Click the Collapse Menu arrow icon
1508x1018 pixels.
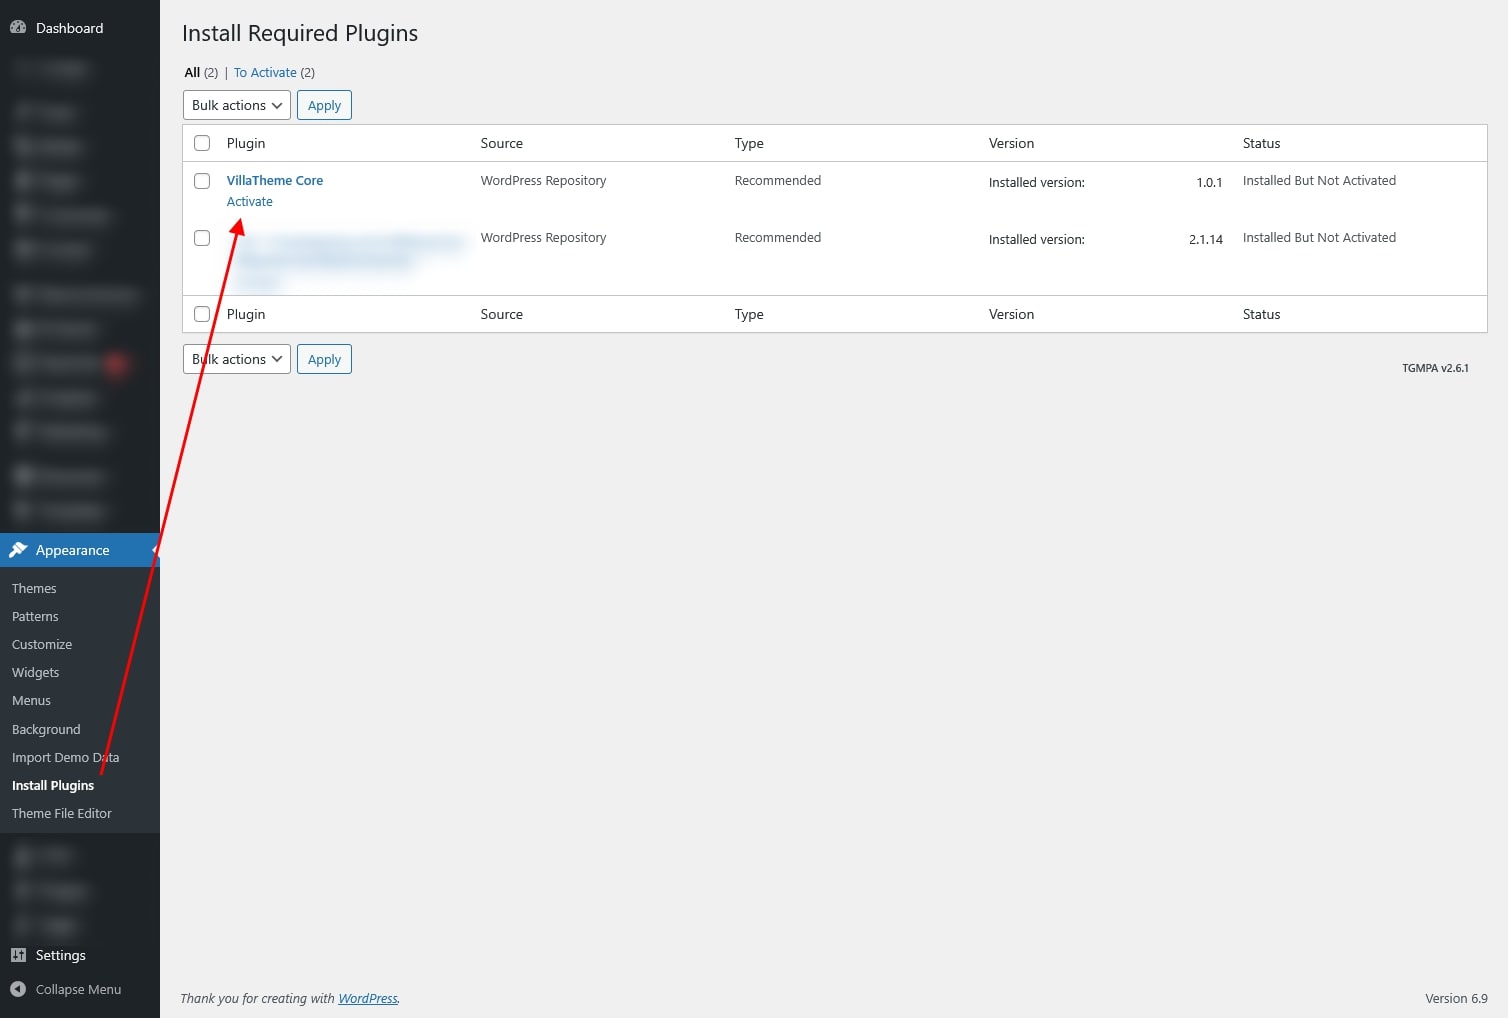pos(18,989)
